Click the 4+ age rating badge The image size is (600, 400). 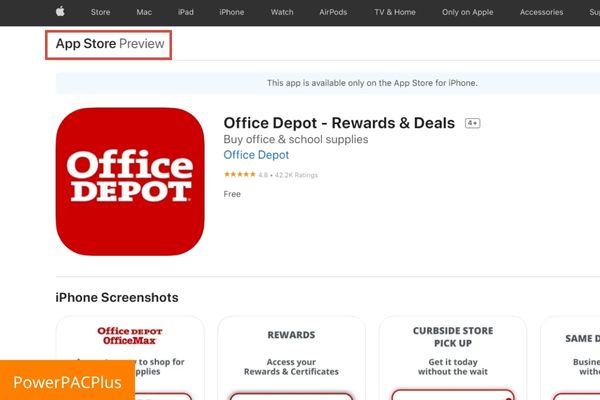click(473, 123)
